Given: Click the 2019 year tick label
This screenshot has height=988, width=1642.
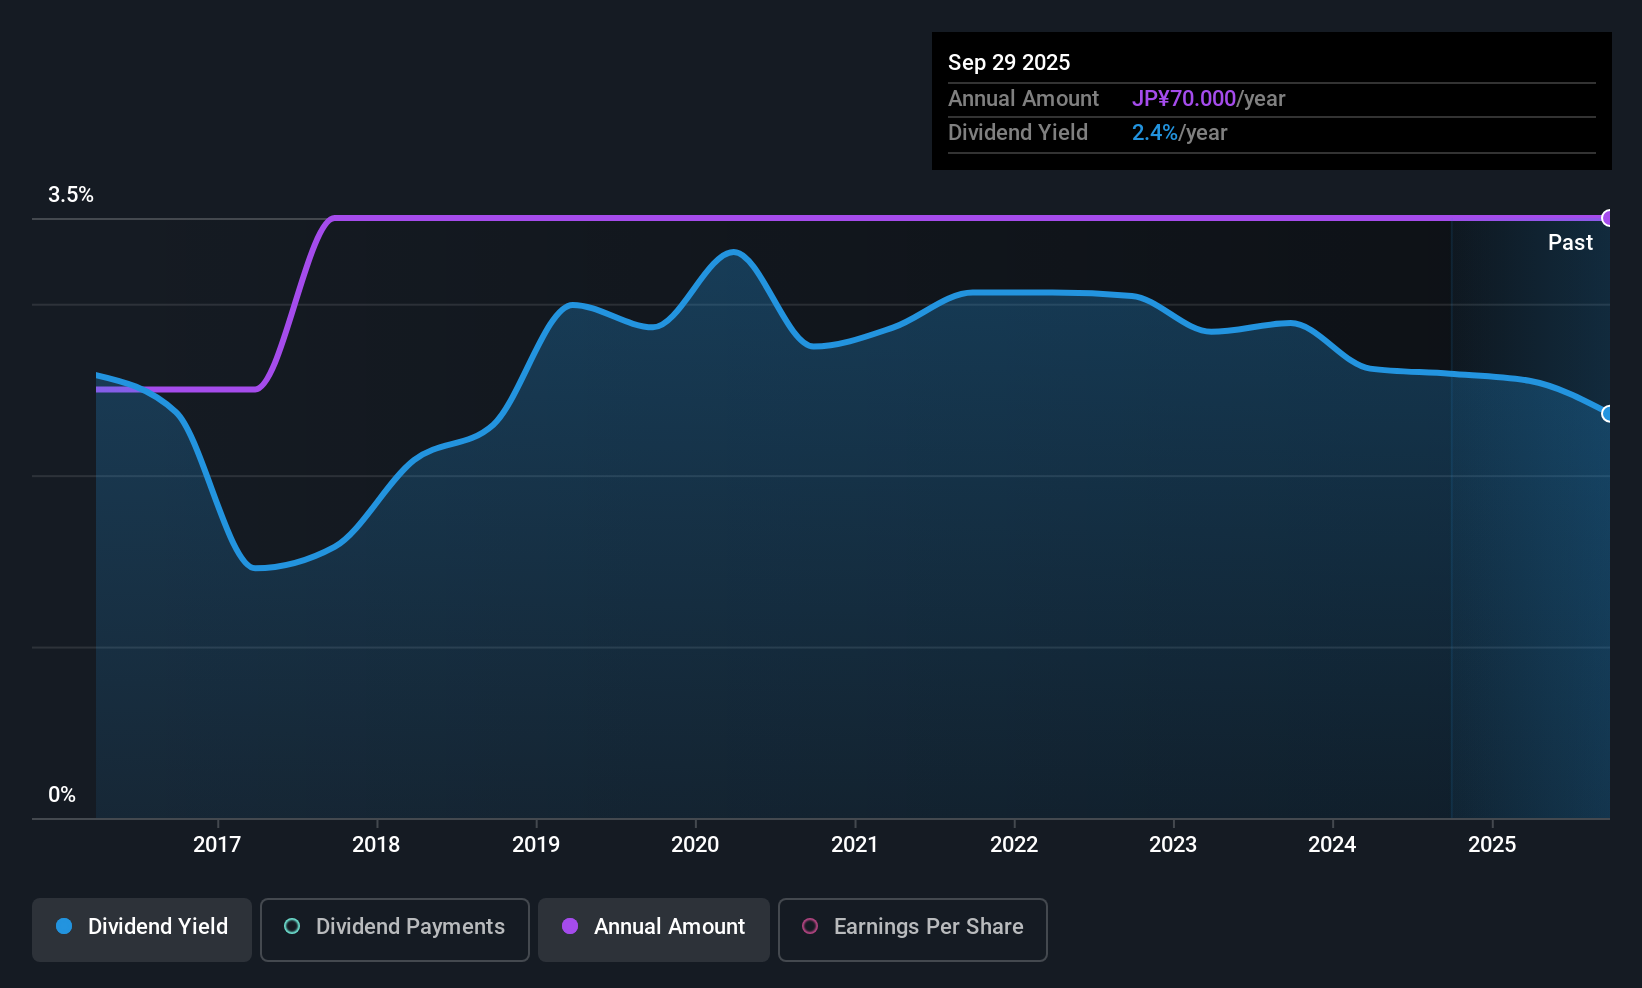Looking at the screenshot, I should 536,845.
